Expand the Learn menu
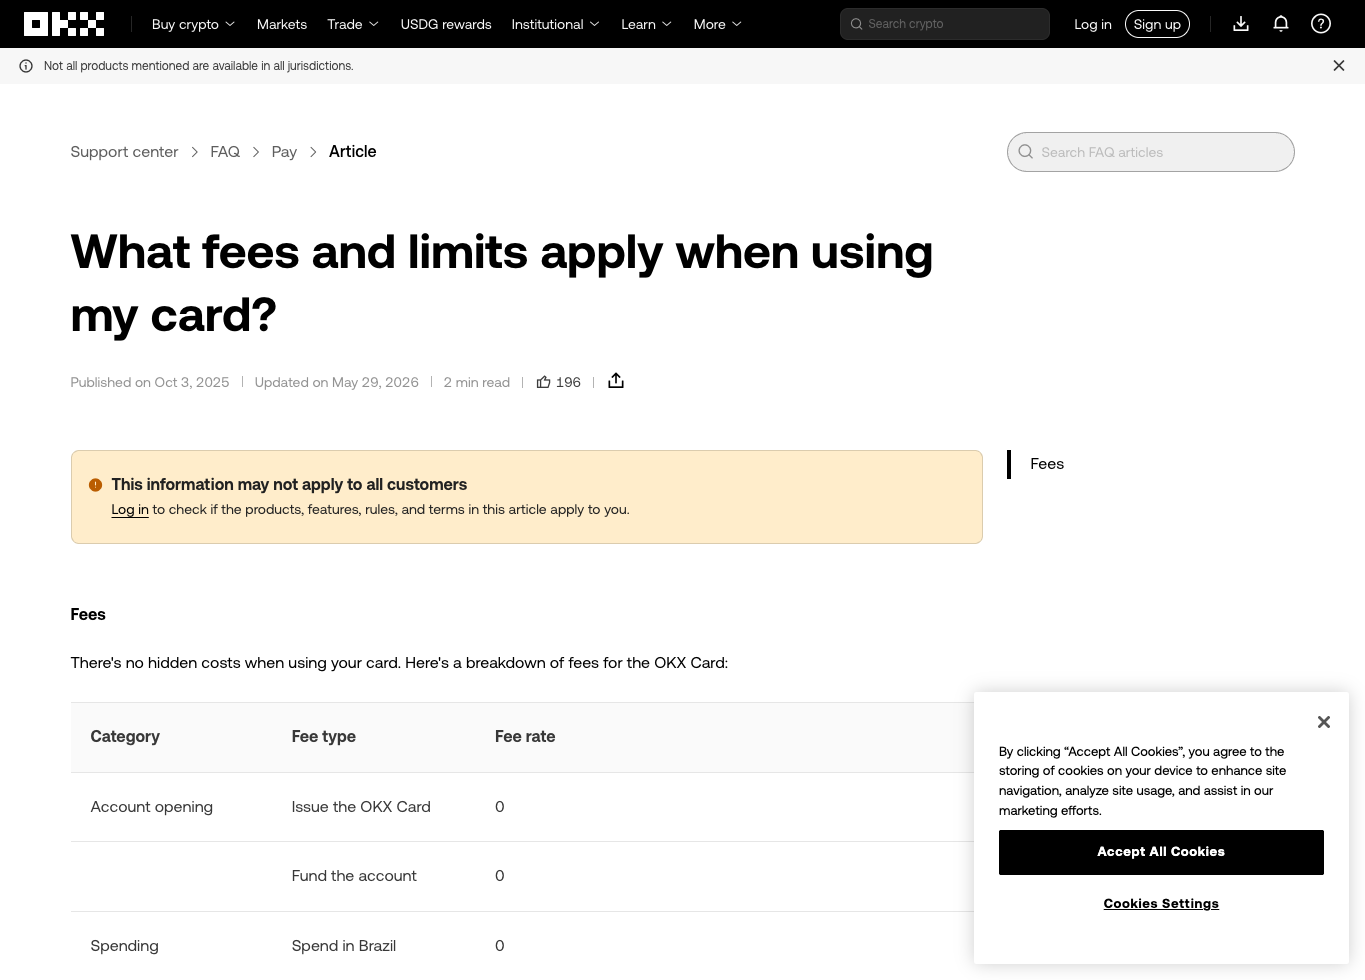This screenshot has width=1365, height=980. (646, 24)
